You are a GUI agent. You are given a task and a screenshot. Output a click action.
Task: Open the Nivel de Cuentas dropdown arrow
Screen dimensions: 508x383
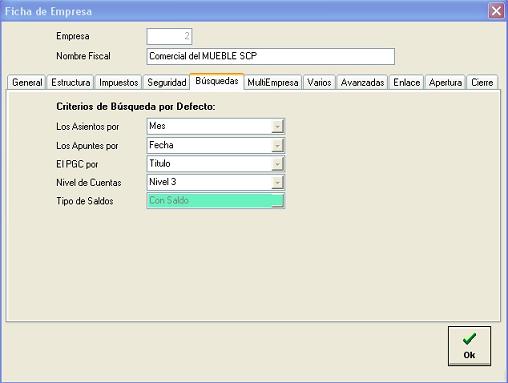point(277,182)
